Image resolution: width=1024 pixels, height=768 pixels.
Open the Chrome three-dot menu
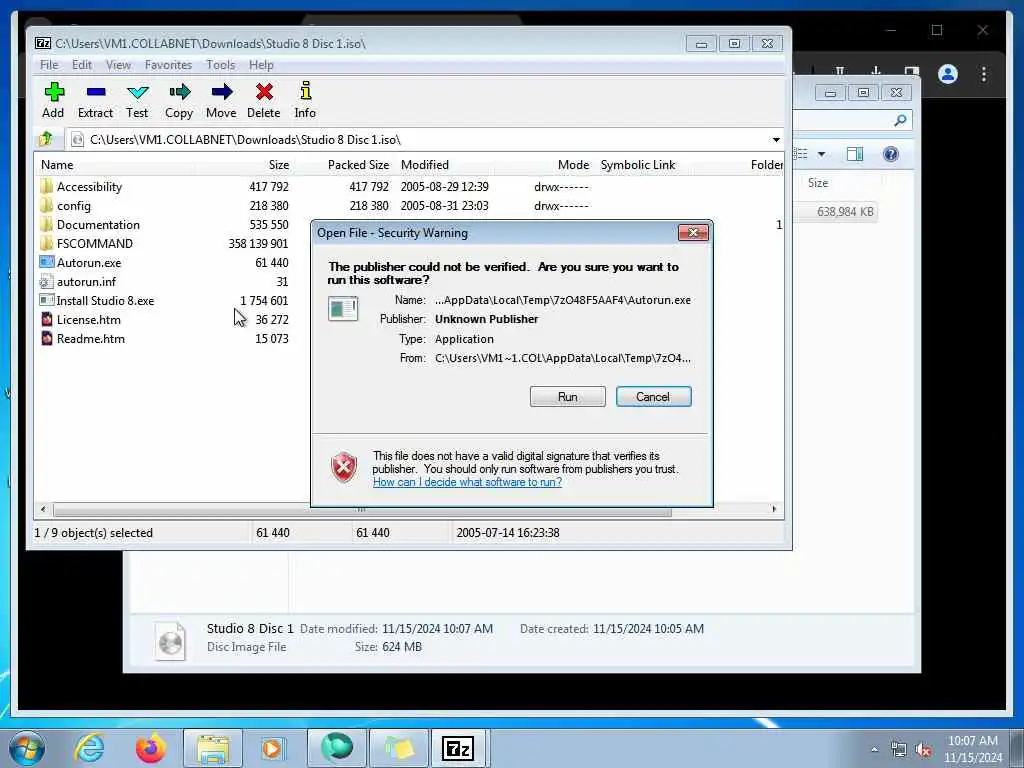pyautogui.click(x=984, y=74)
